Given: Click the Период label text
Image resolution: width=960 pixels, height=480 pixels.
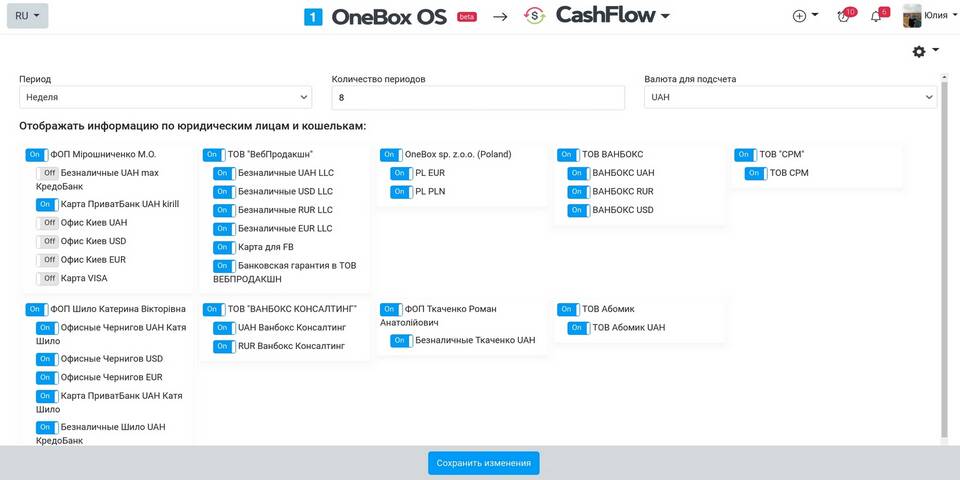Looking at the screenshot, I should tap(35, 79).
